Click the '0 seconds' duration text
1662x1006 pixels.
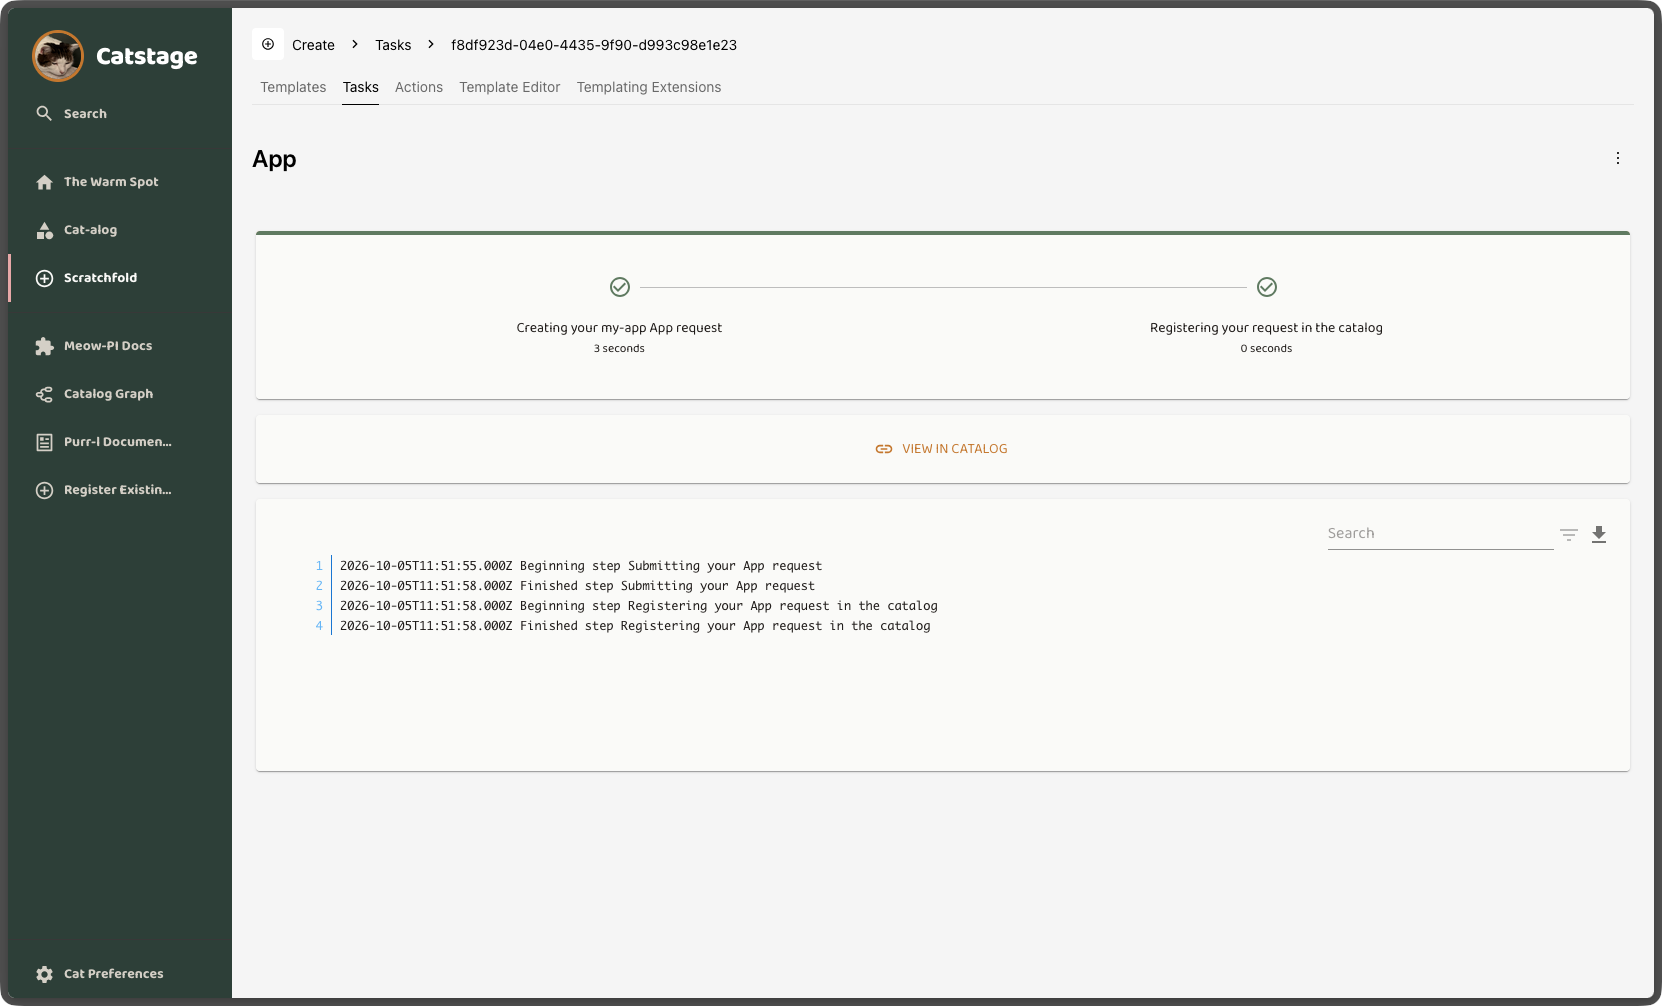click(1266, 349)
